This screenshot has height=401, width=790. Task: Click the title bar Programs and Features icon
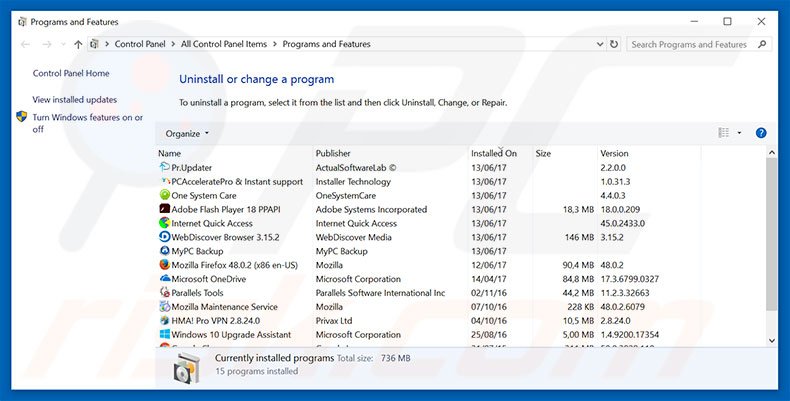pyautogui.click(x=22, y=22)
